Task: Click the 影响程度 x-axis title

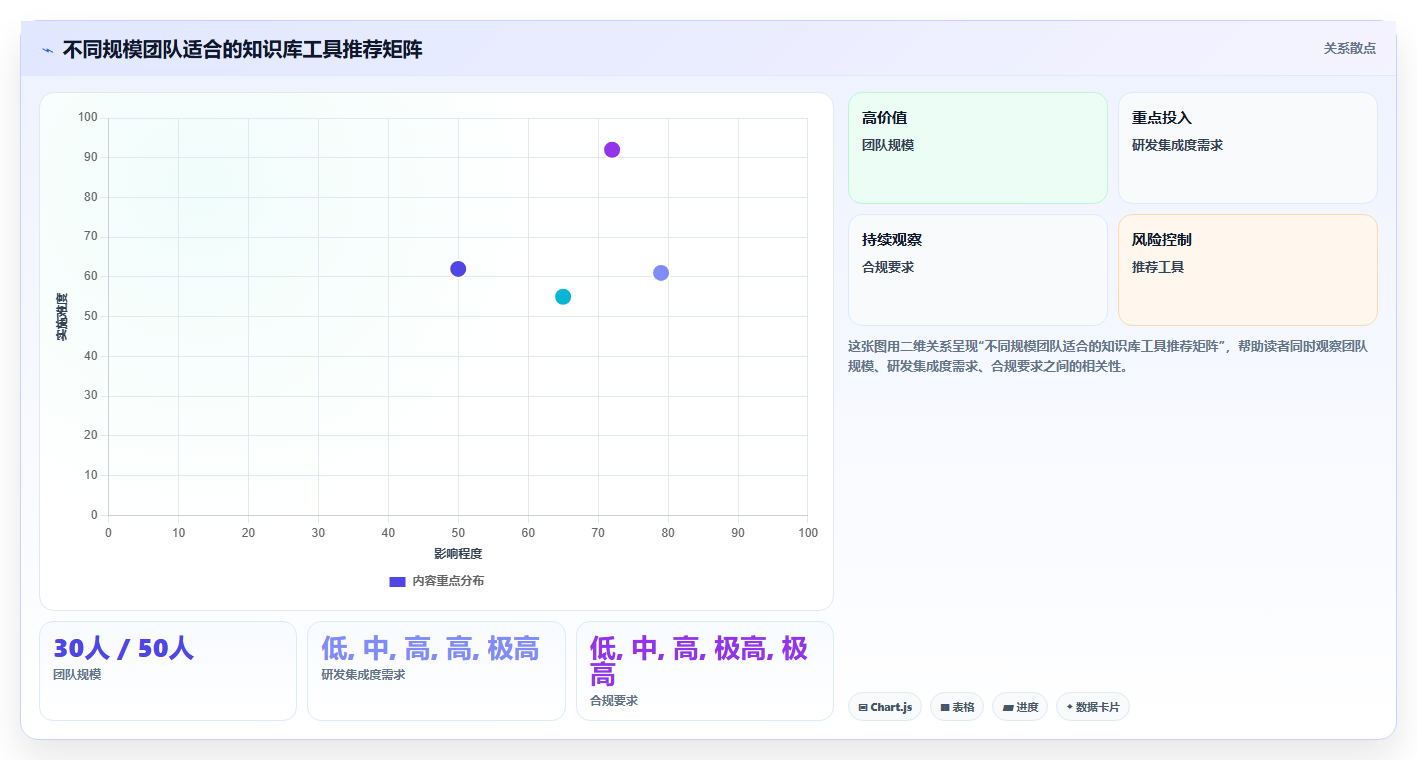Action: (x=458, y=554)
